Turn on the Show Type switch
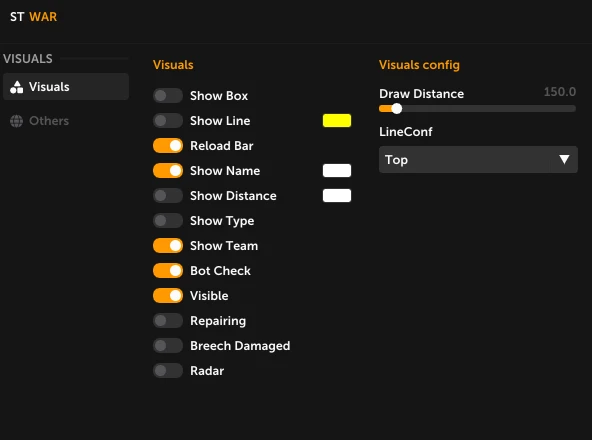592x440 pixels. pyautogui.click(x=168, y=221)
